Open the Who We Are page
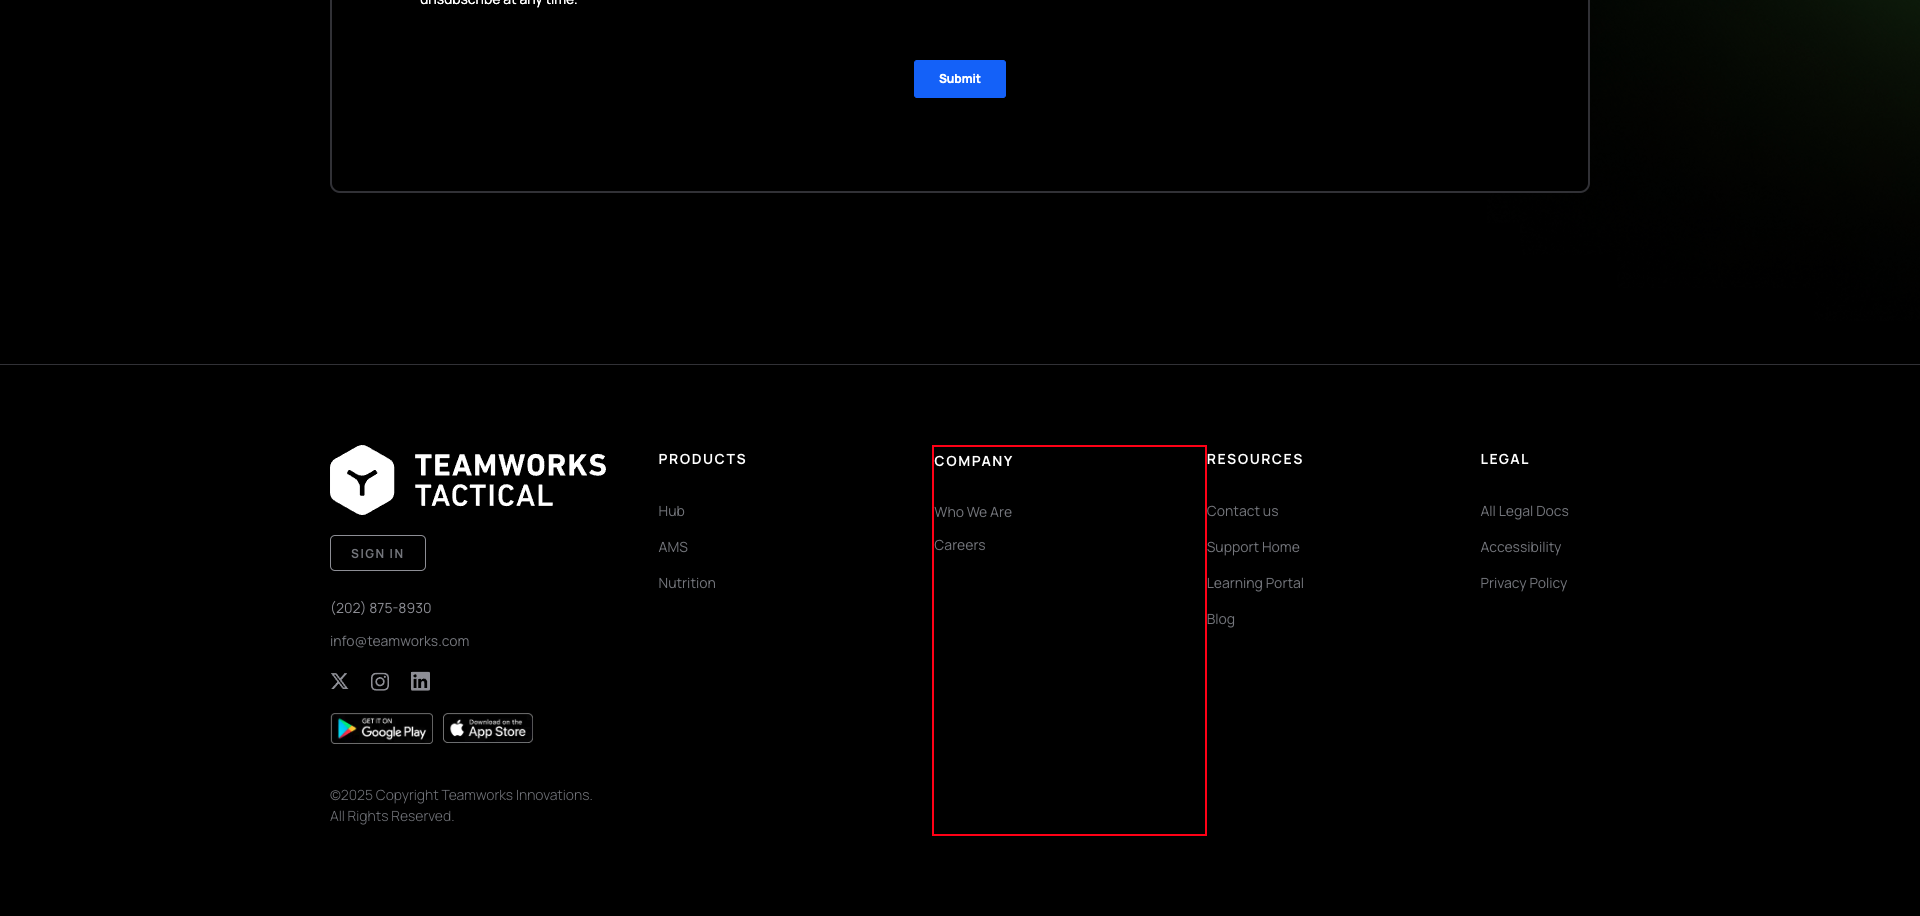Screen dimensions: 1920x916 (x=973, y=512)
